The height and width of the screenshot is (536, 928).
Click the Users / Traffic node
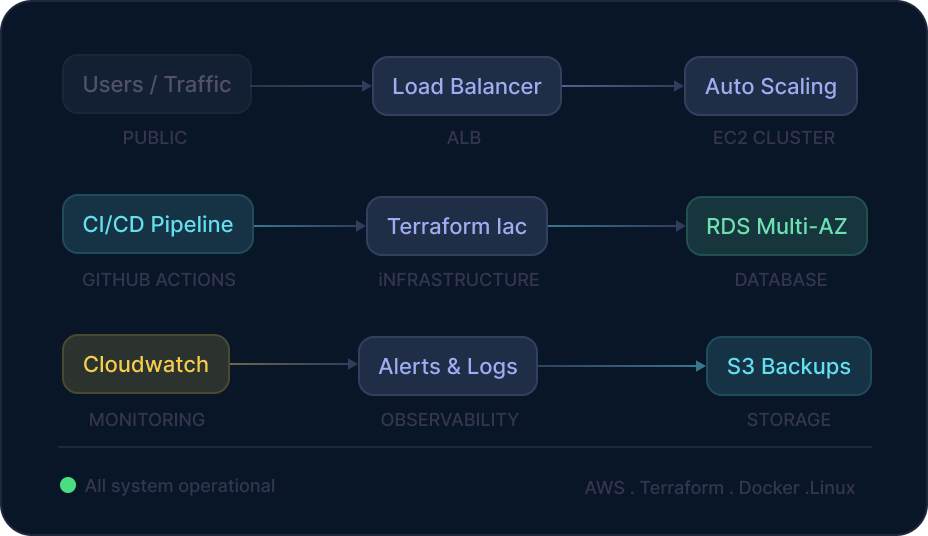click(157, 85)
